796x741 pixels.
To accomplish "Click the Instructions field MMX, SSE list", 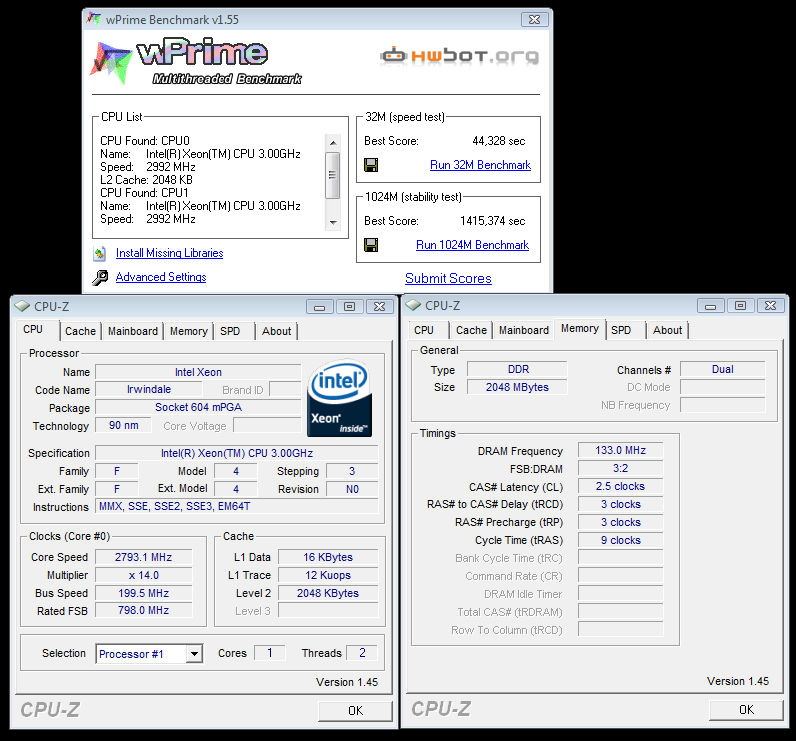I will pos(237,507).
